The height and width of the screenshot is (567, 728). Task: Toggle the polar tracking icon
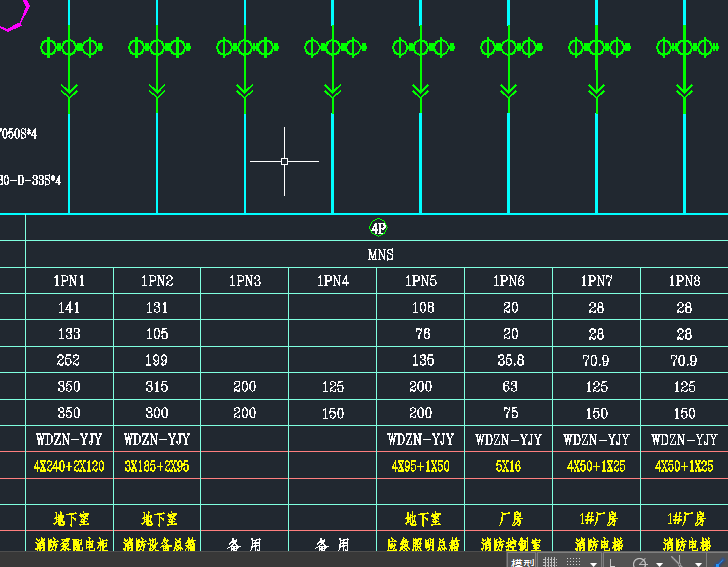640,562
